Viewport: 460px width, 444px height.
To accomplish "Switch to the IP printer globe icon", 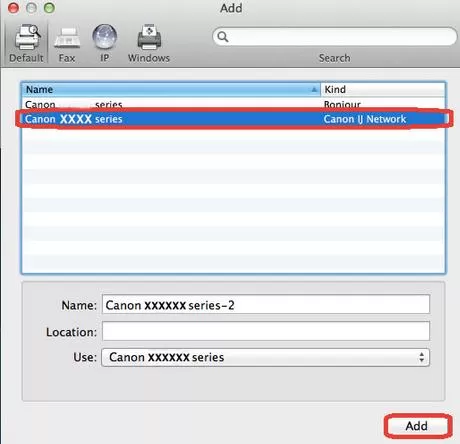I will click(105, 37).
